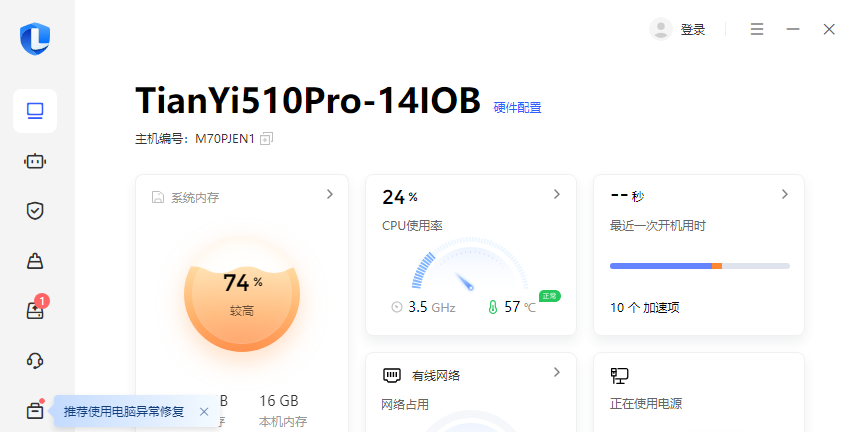Click the user avatar icon

click(x=660, y=29)
